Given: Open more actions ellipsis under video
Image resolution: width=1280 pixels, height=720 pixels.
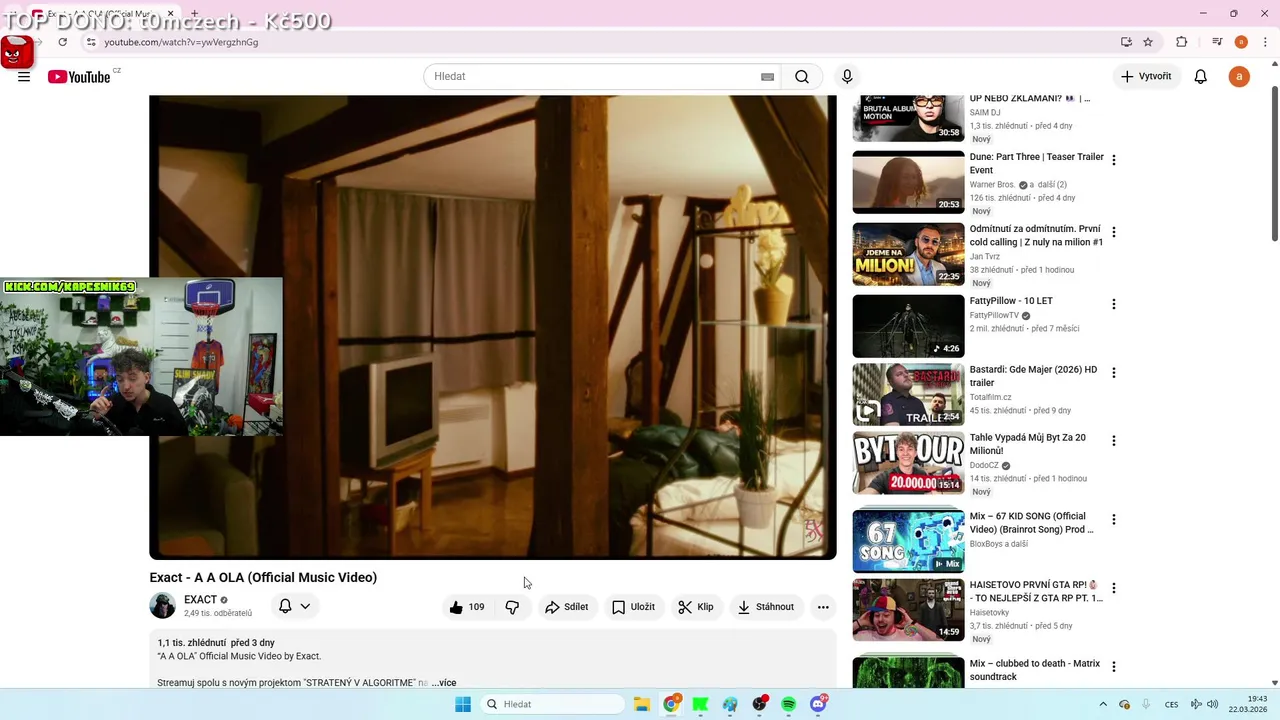Looking at the screenshot, I should tap(823, 607).
